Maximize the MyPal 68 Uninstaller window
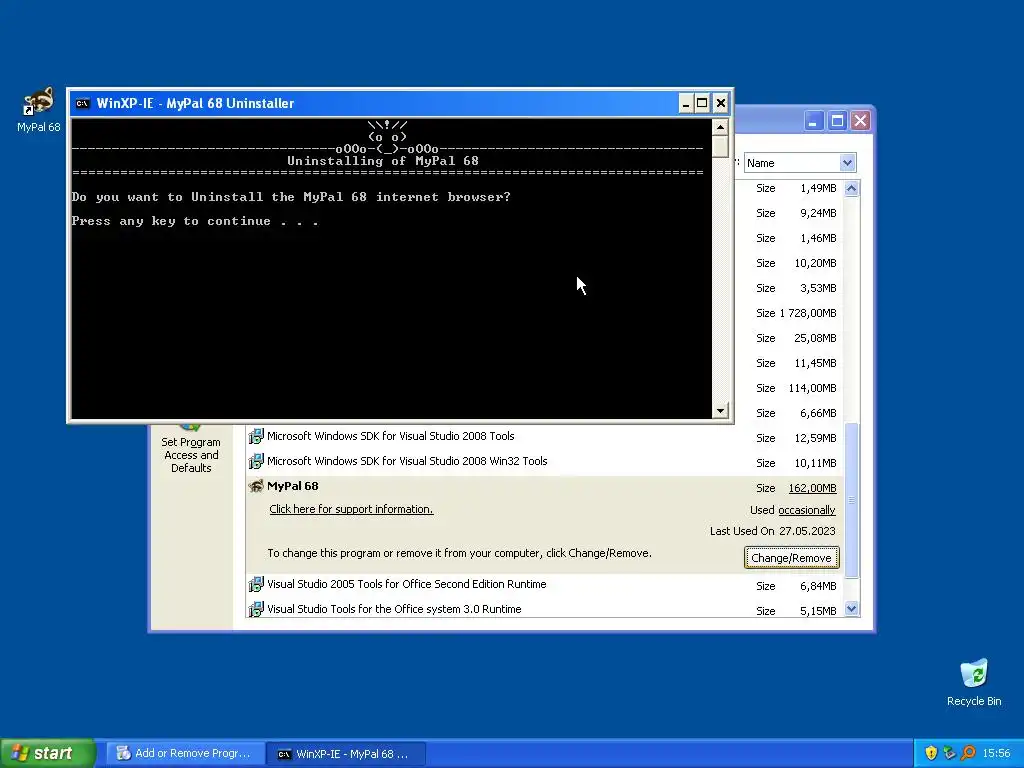This screenshot has width=1024, height=768. (702, 103)
